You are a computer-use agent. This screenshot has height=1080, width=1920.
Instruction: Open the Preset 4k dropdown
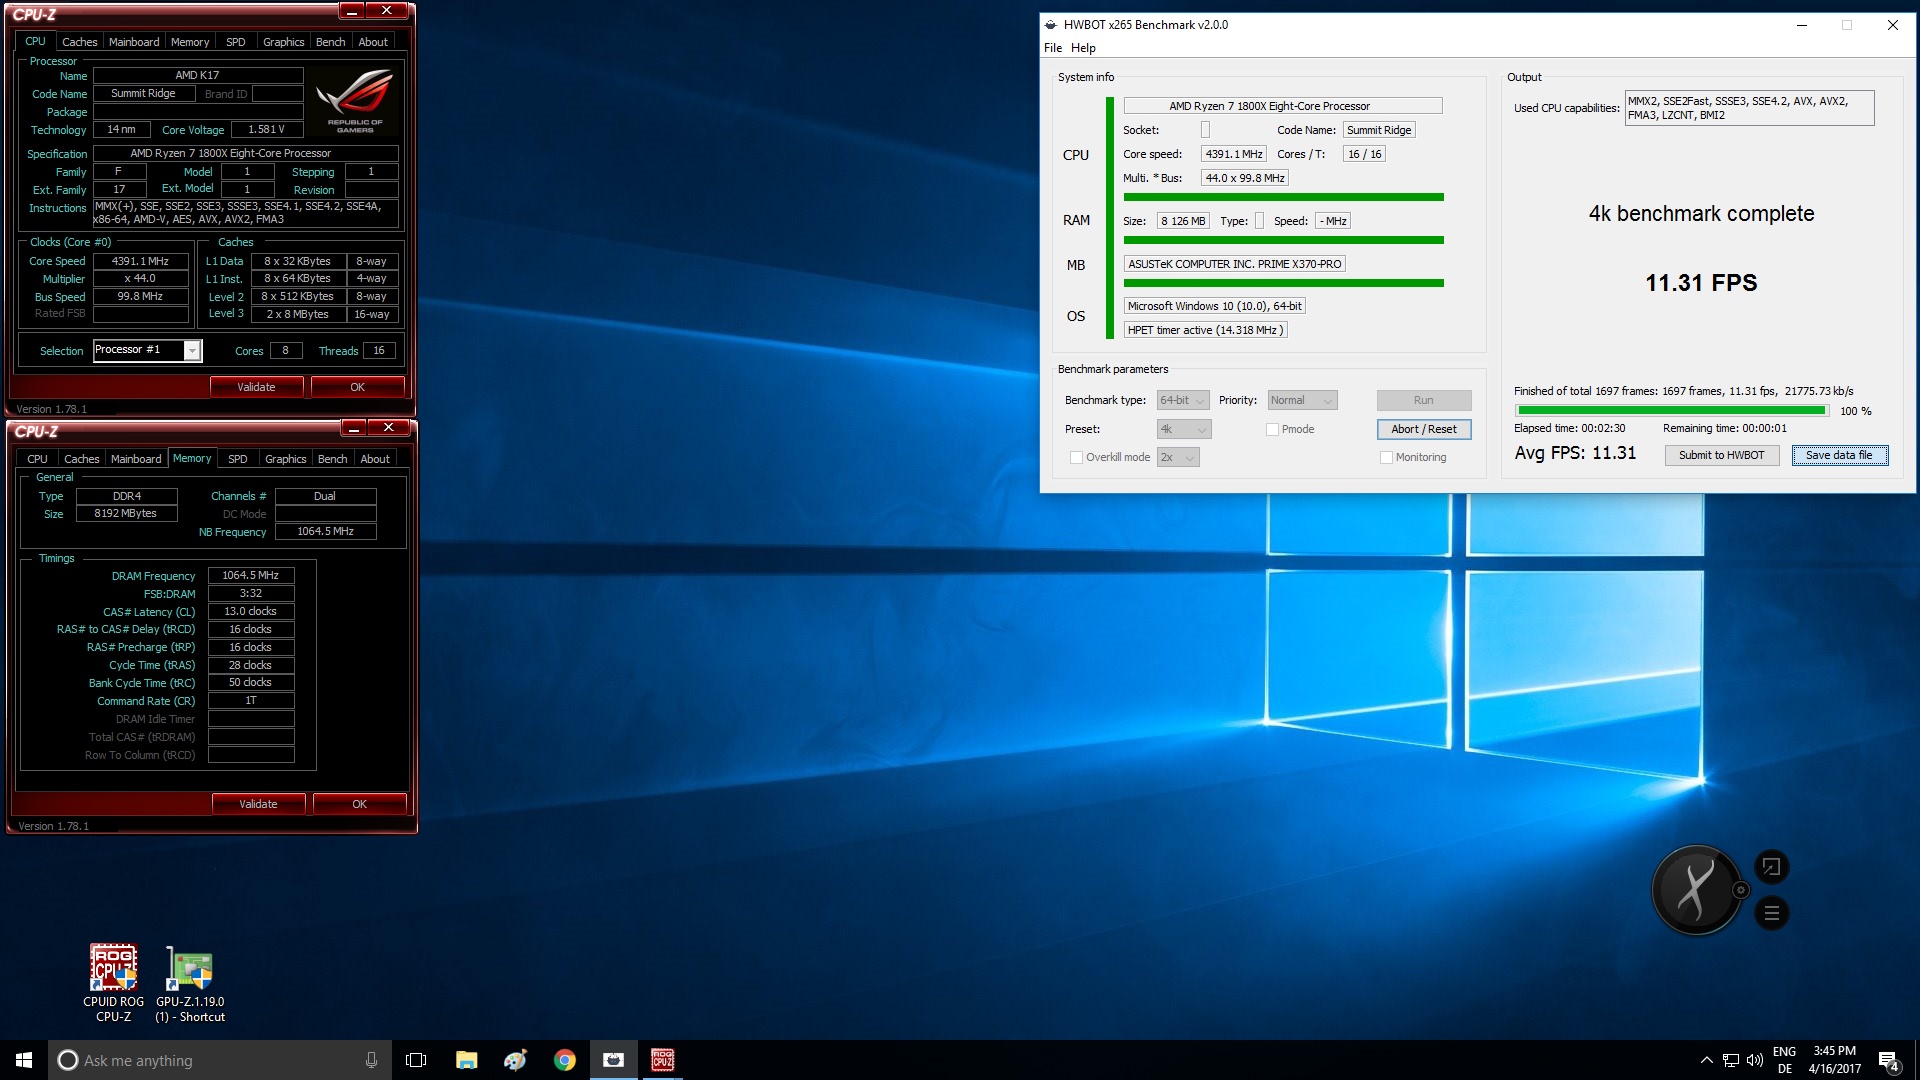point(1184,430)
